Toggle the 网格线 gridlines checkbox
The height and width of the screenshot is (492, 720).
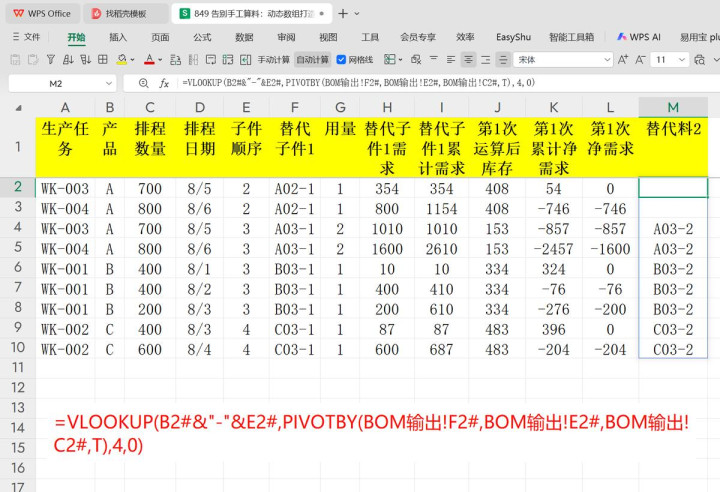pos(341,60)
